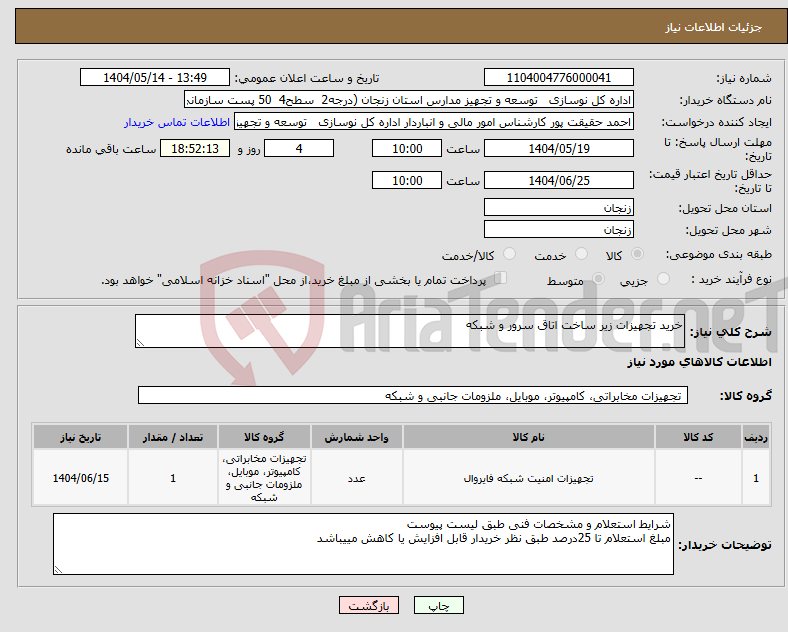Open the اطلاعات تماس خریدار link

[177, 122]
